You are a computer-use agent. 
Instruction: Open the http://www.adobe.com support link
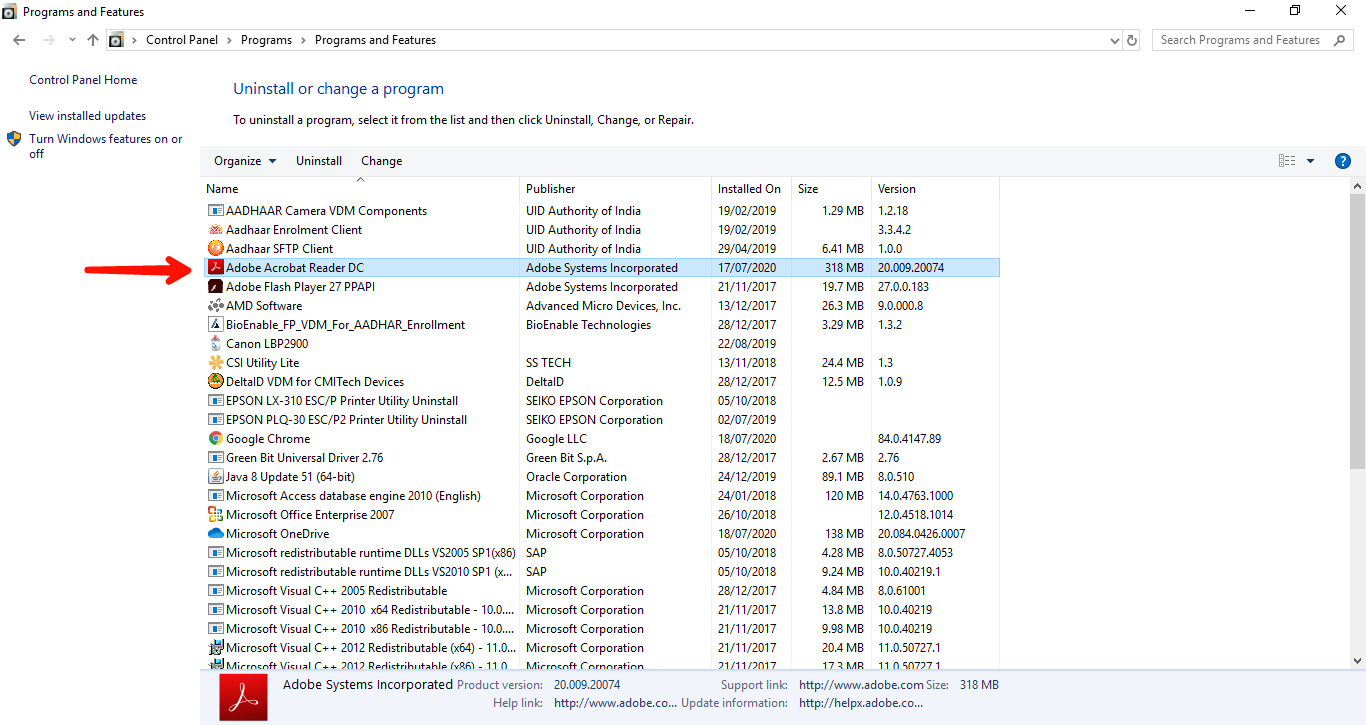tap(861, 685)
